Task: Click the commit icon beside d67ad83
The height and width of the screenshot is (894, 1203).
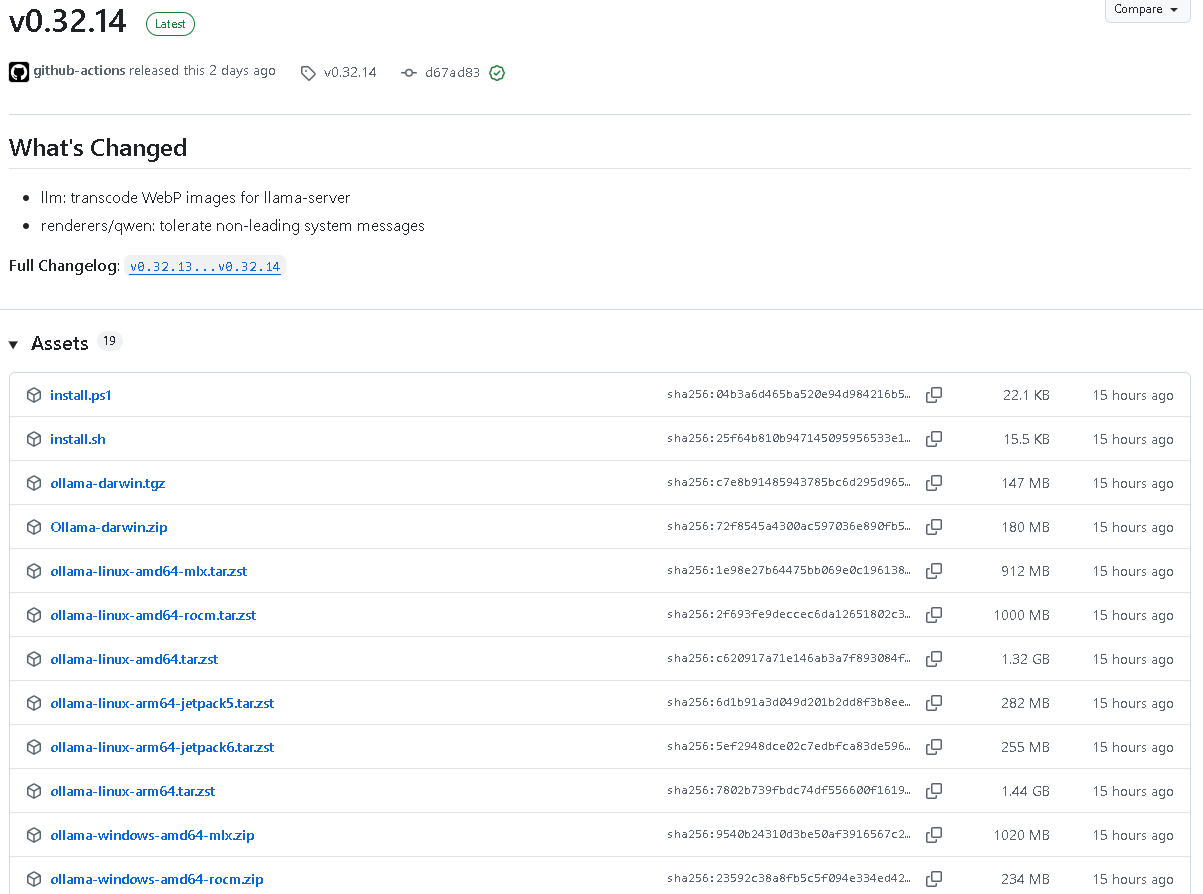Action: (408, 73)
